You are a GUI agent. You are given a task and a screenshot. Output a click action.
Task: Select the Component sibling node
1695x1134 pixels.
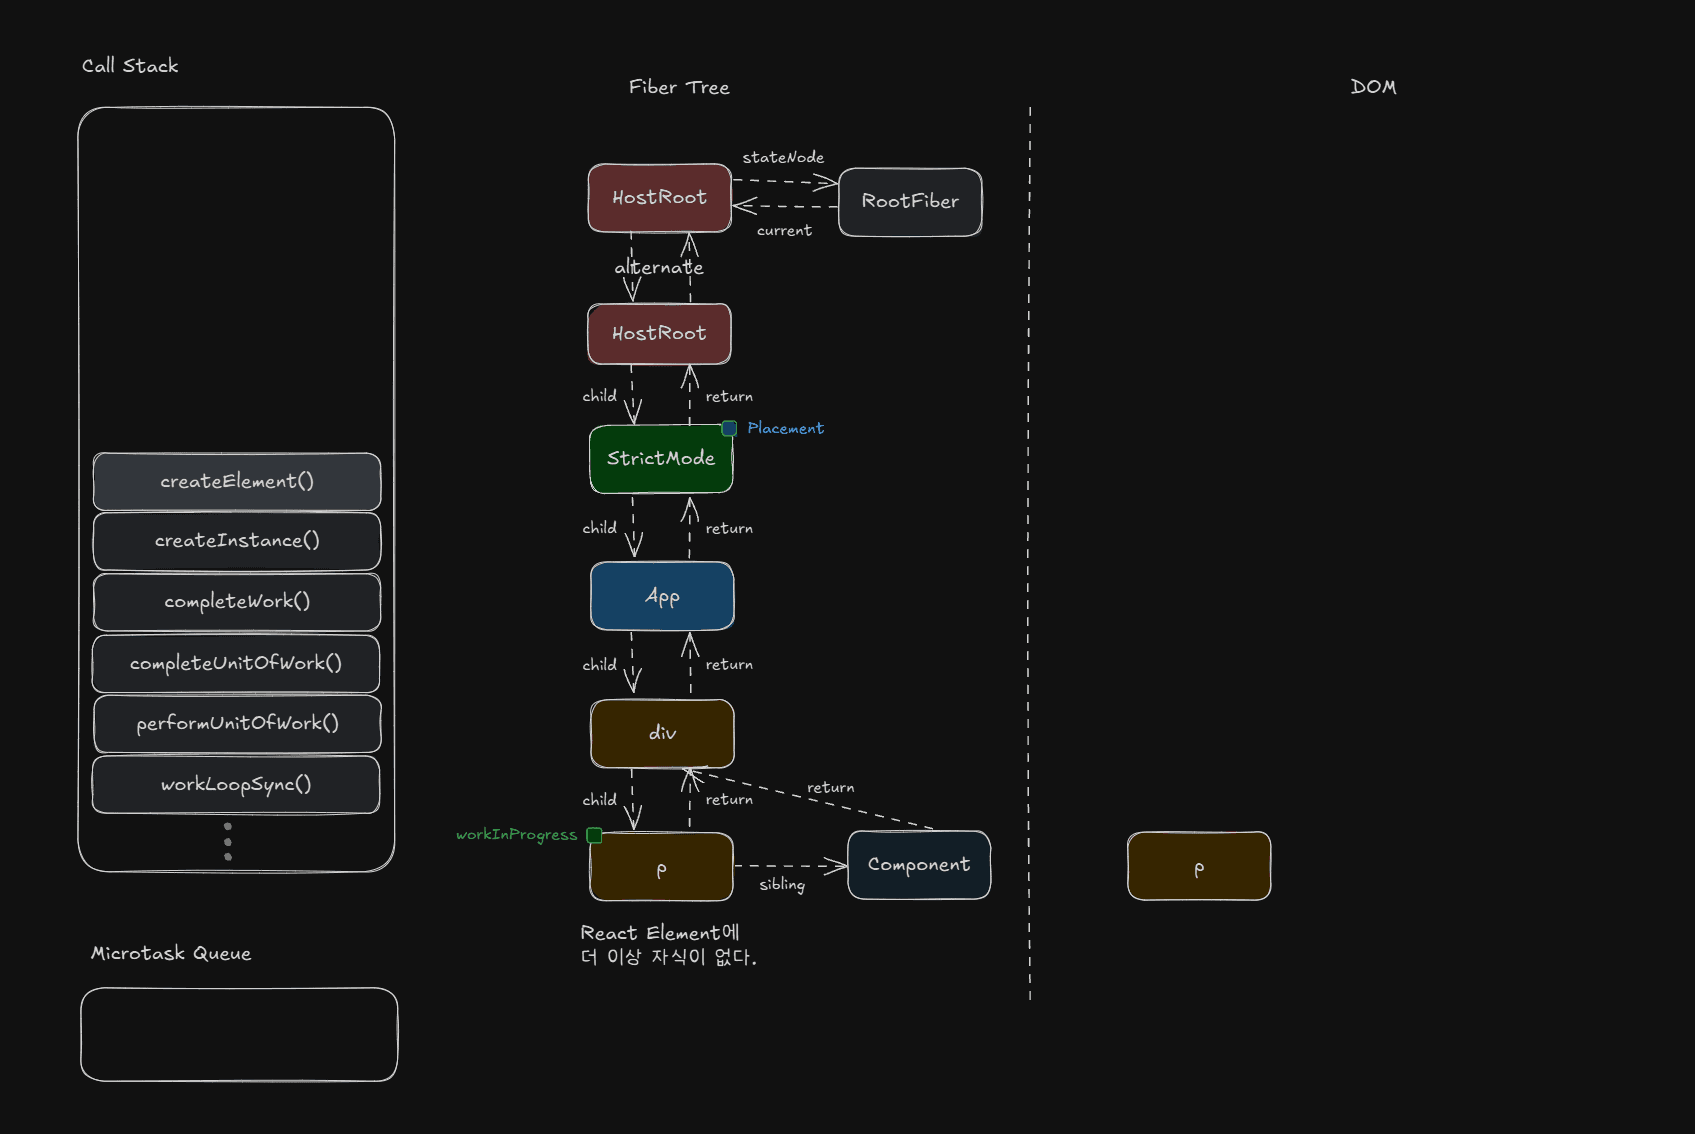coord(919,865)
